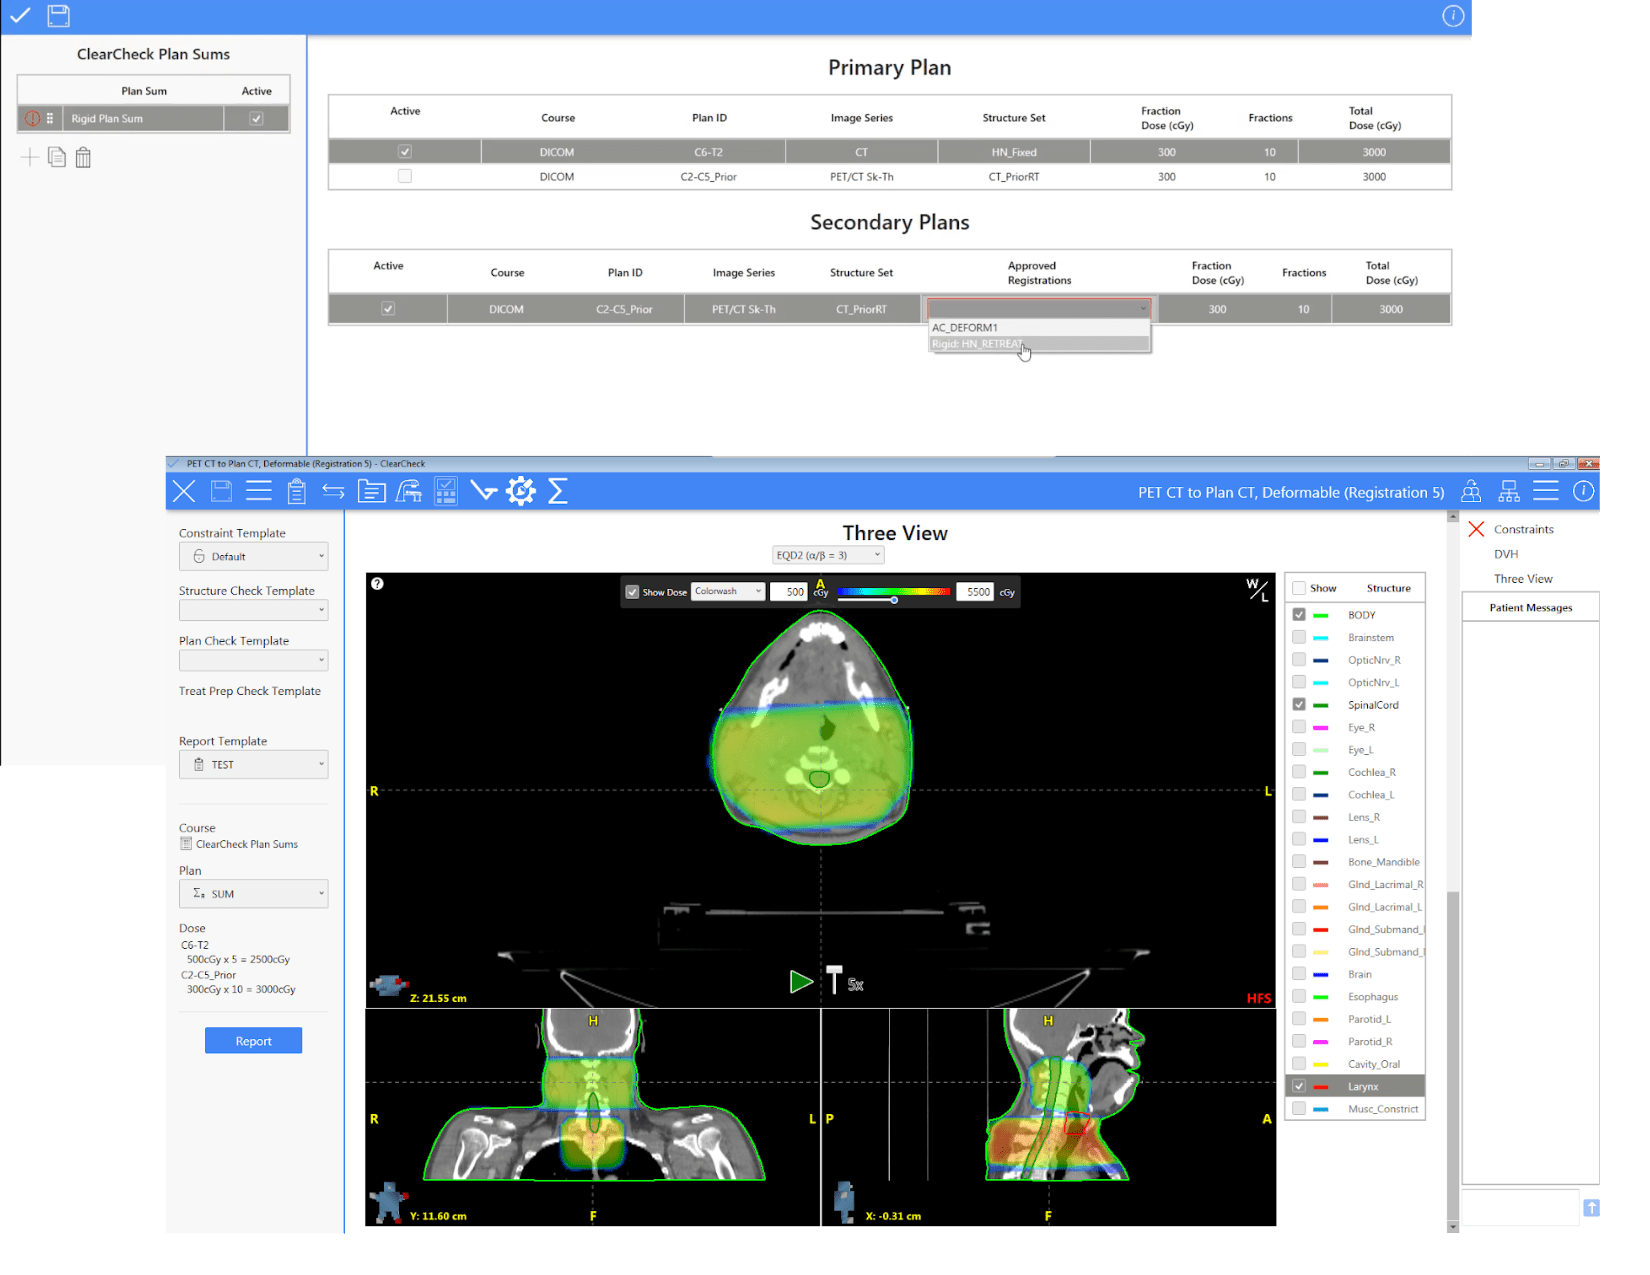Click the check-arrow icon in ClearCheck toolbar

484,491
